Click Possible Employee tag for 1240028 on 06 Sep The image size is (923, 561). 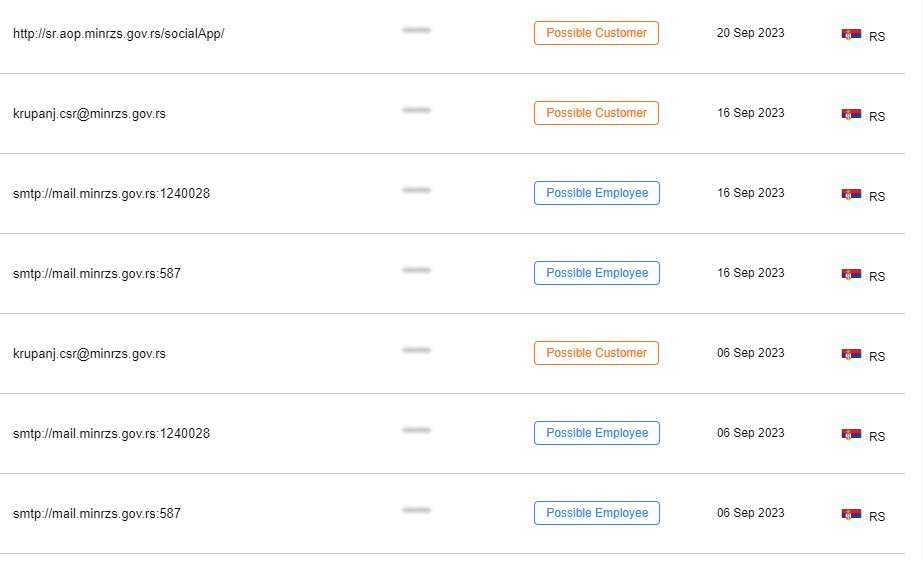tap(597, 433)
